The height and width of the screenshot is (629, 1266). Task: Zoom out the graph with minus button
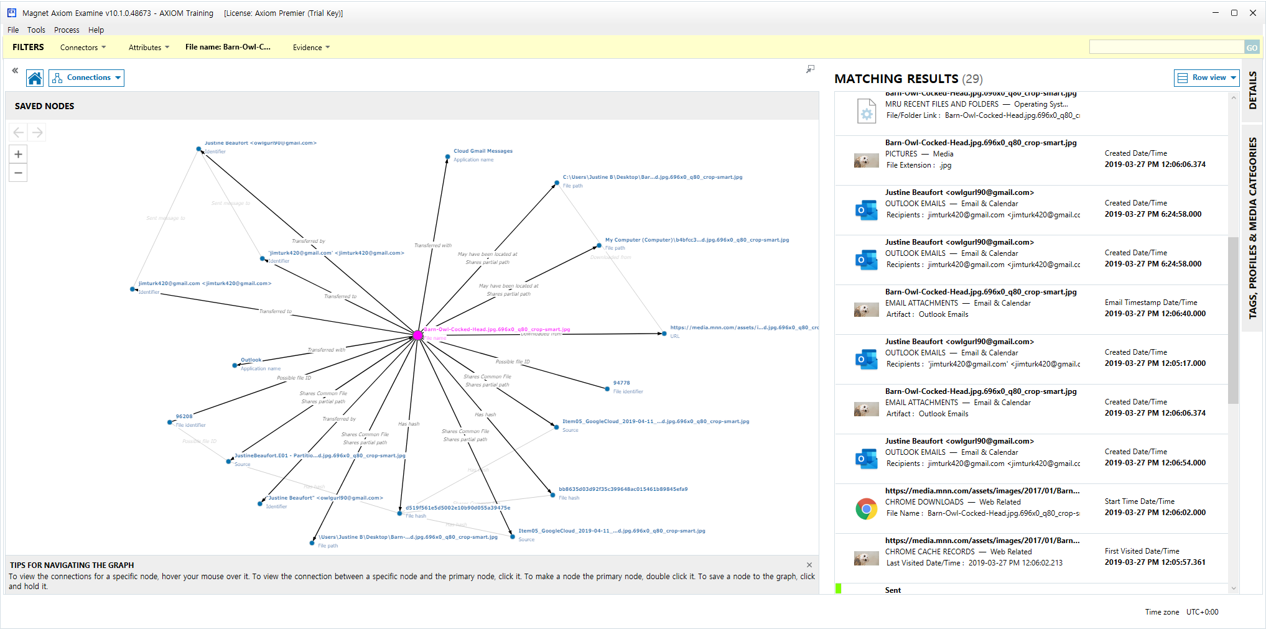click(18, 173)
